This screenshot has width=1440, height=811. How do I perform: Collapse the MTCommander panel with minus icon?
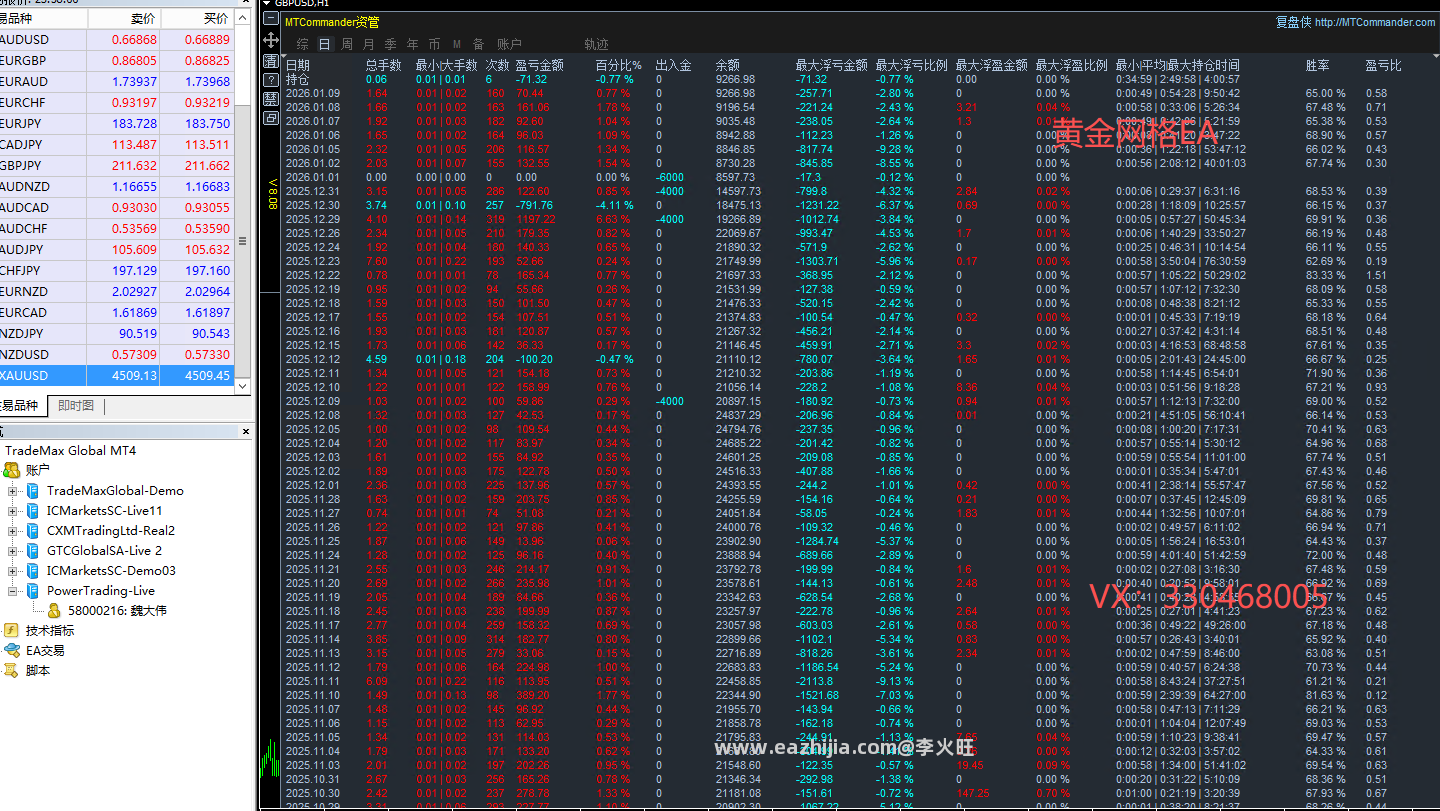click(270, 20)
